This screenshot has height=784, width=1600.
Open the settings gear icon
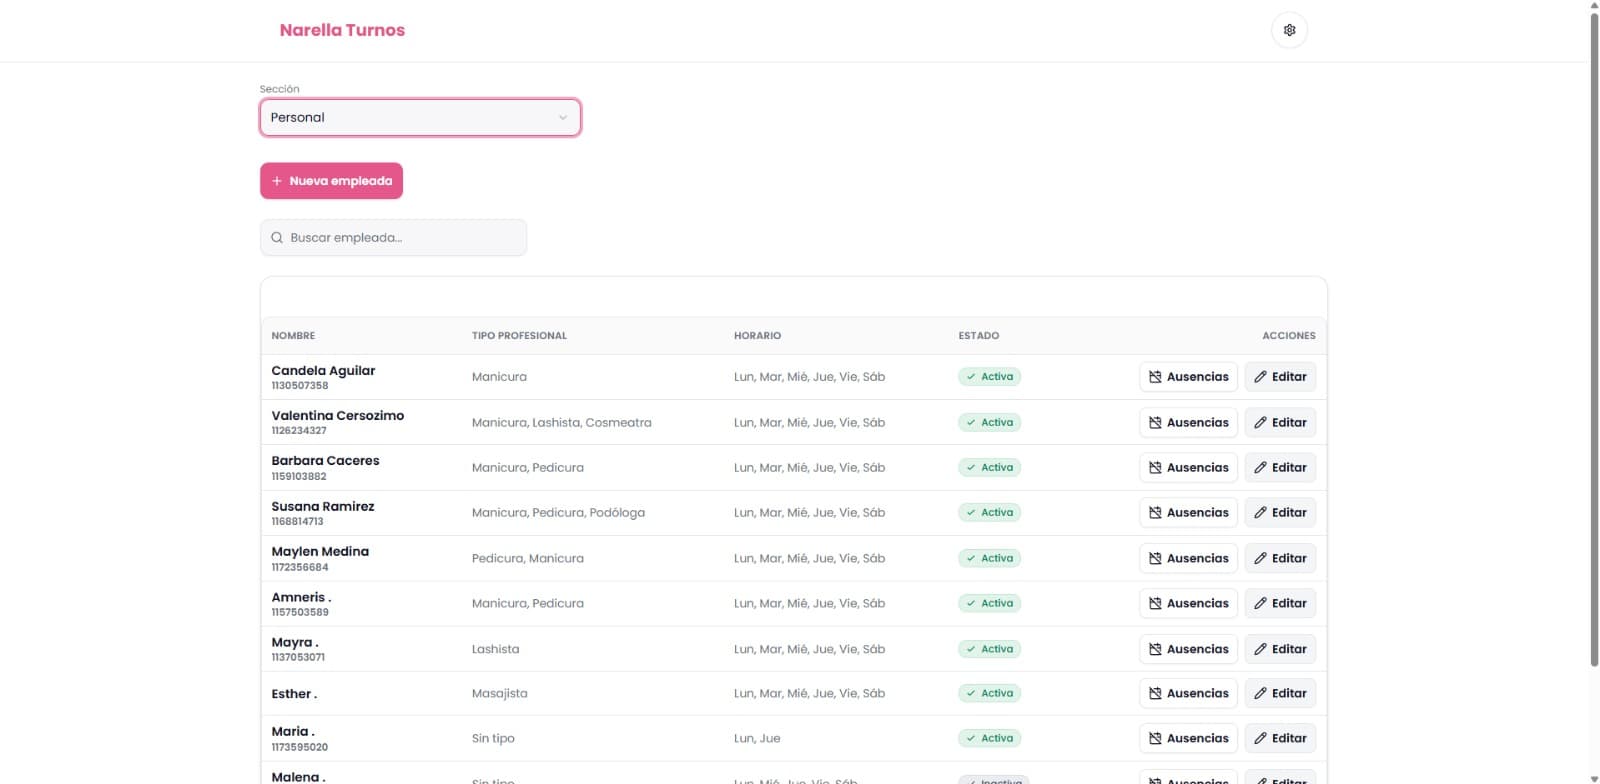[1289, 30]
